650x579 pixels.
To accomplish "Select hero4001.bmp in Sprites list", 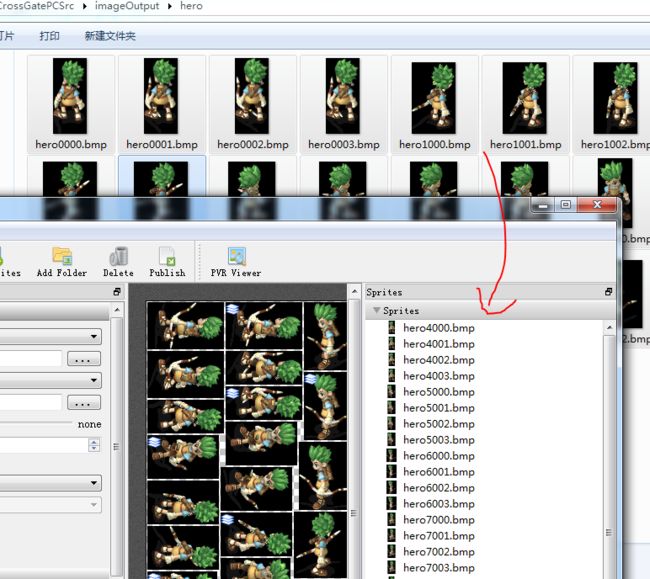I will click(439, 344).
